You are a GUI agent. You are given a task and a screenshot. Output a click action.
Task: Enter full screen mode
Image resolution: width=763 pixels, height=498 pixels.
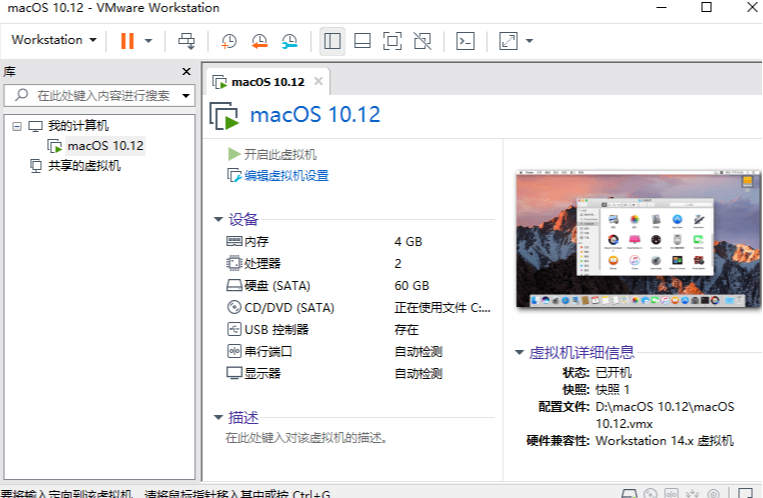(392, 41)
